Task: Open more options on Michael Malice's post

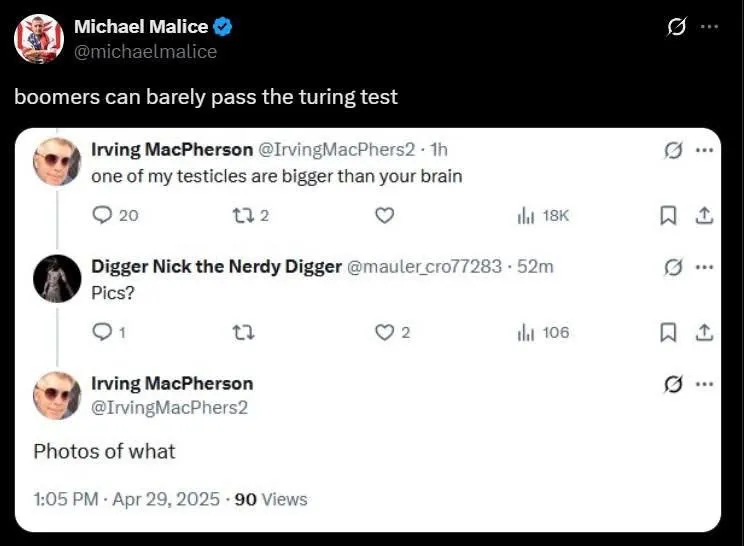Action: tap(709, 27)
